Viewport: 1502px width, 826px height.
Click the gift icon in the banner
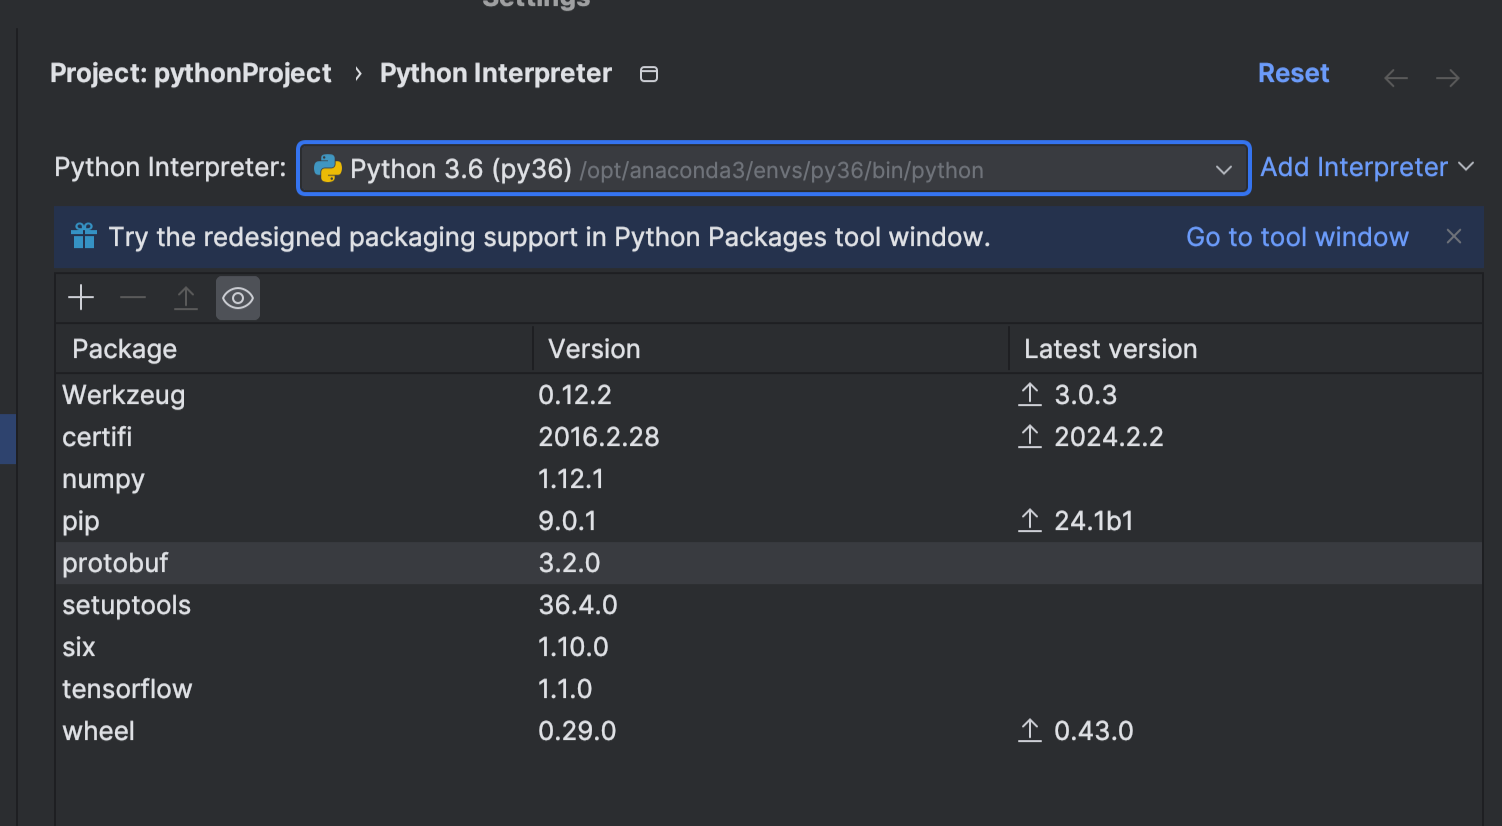84,237
